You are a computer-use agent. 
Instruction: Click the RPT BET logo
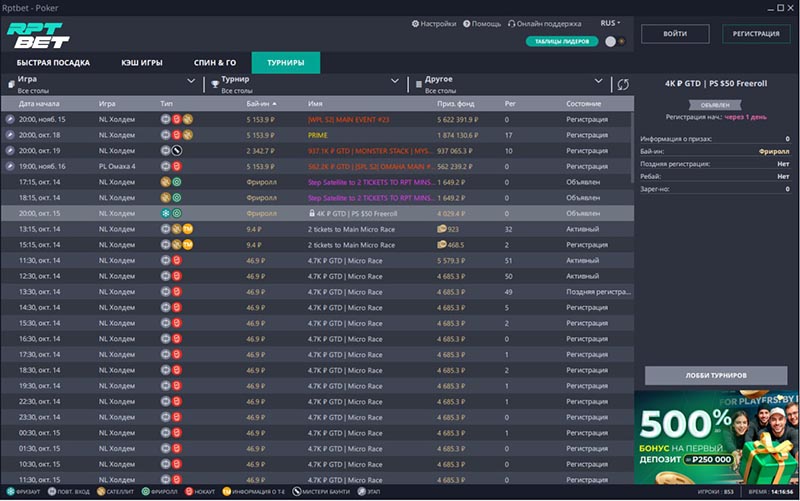27,35
